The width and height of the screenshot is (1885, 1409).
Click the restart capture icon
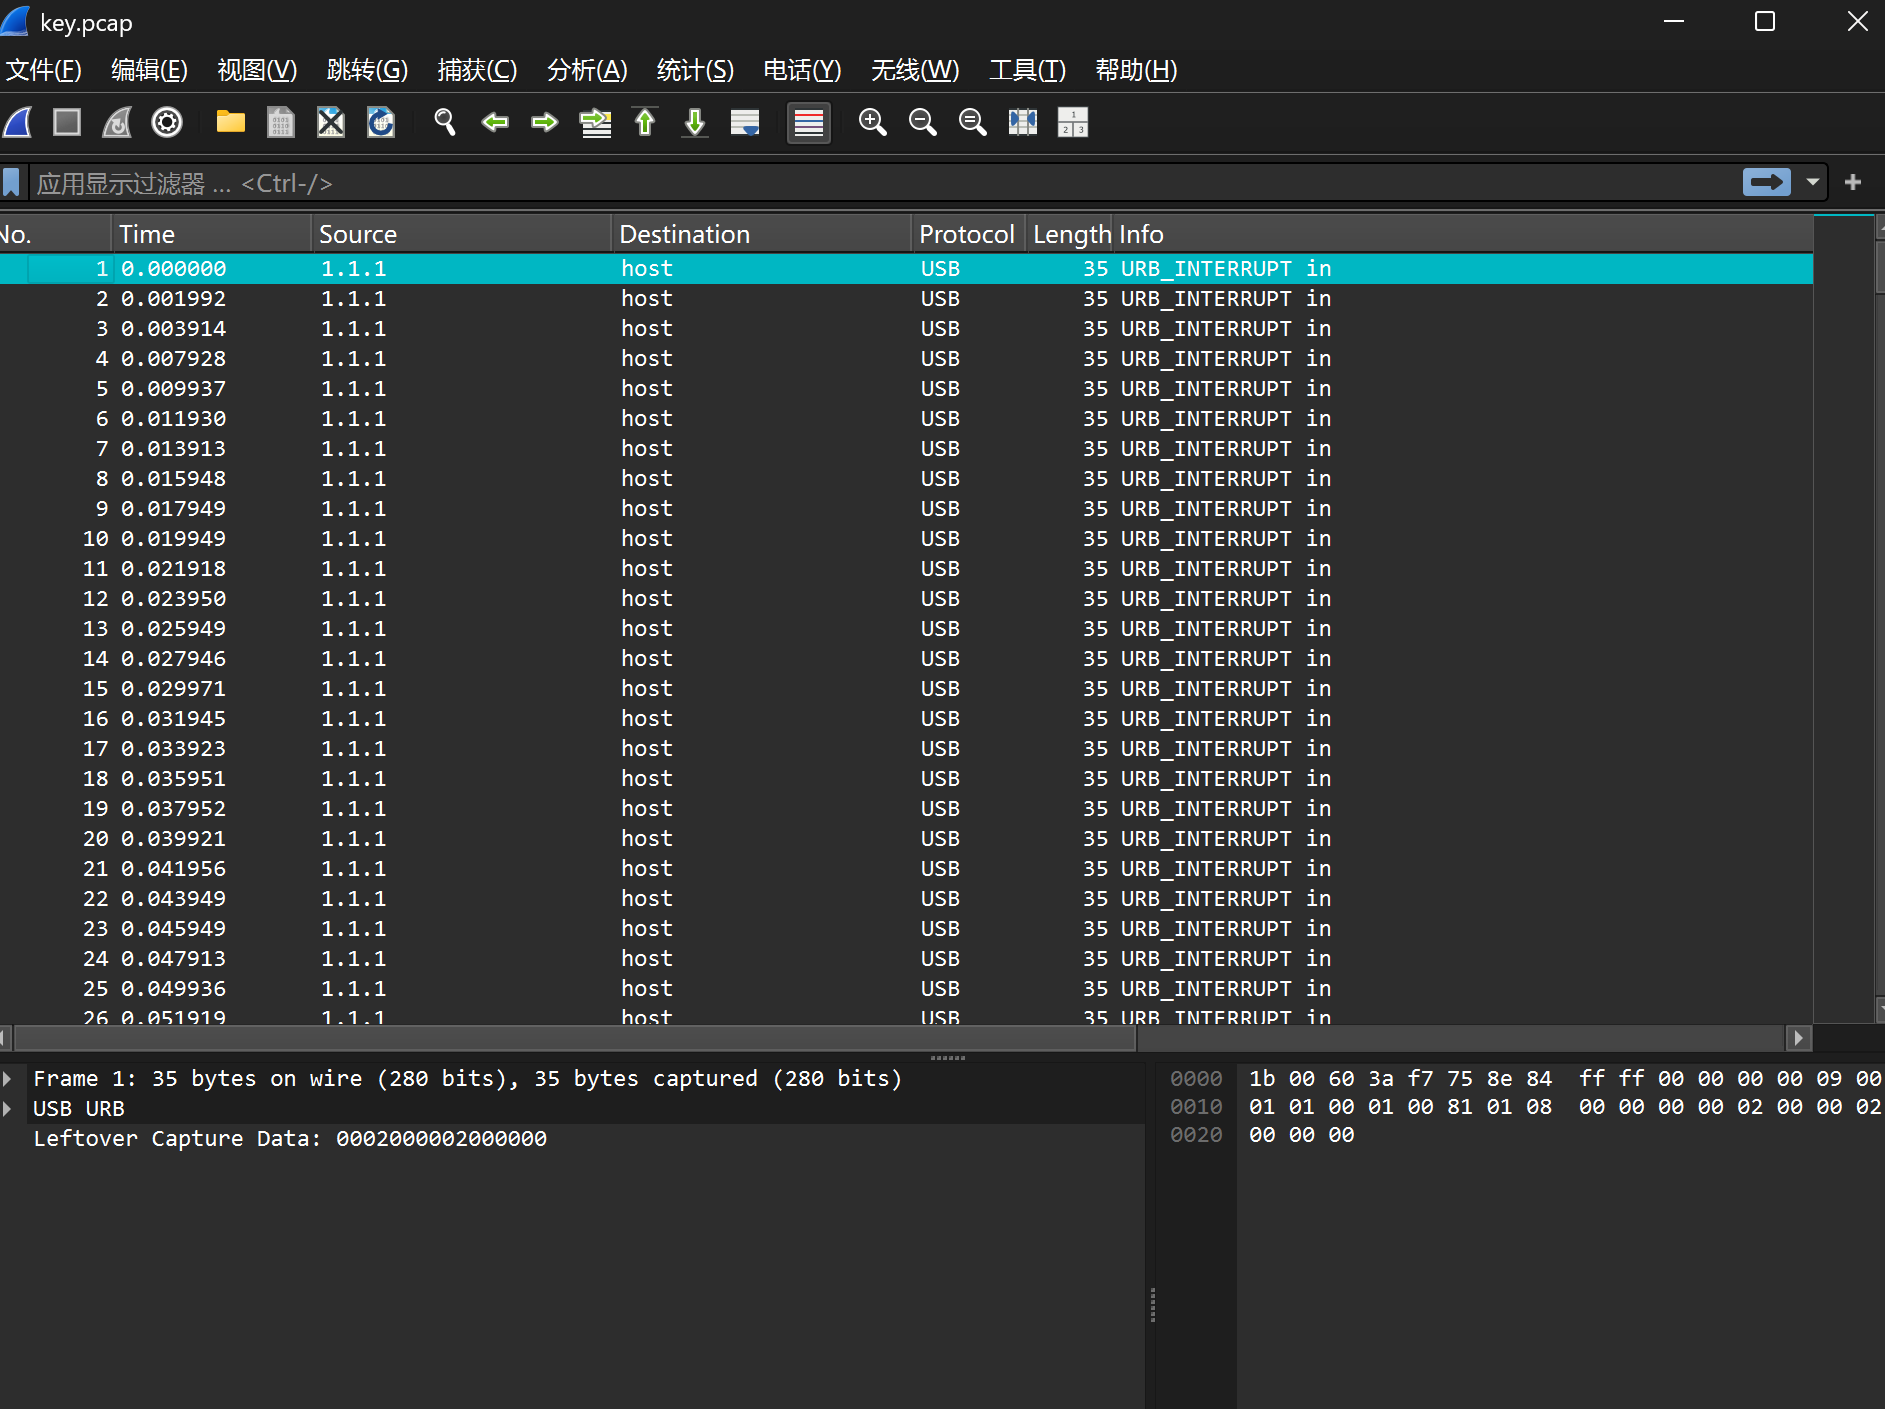pyautogui.click(x=117, y=122)
